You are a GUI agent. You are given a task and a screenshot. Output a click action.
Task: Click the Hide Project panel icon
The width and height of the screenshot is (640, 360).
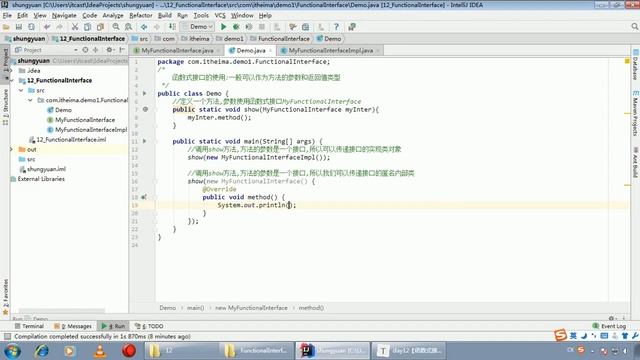pyautogui.click(x=122, y=50)
